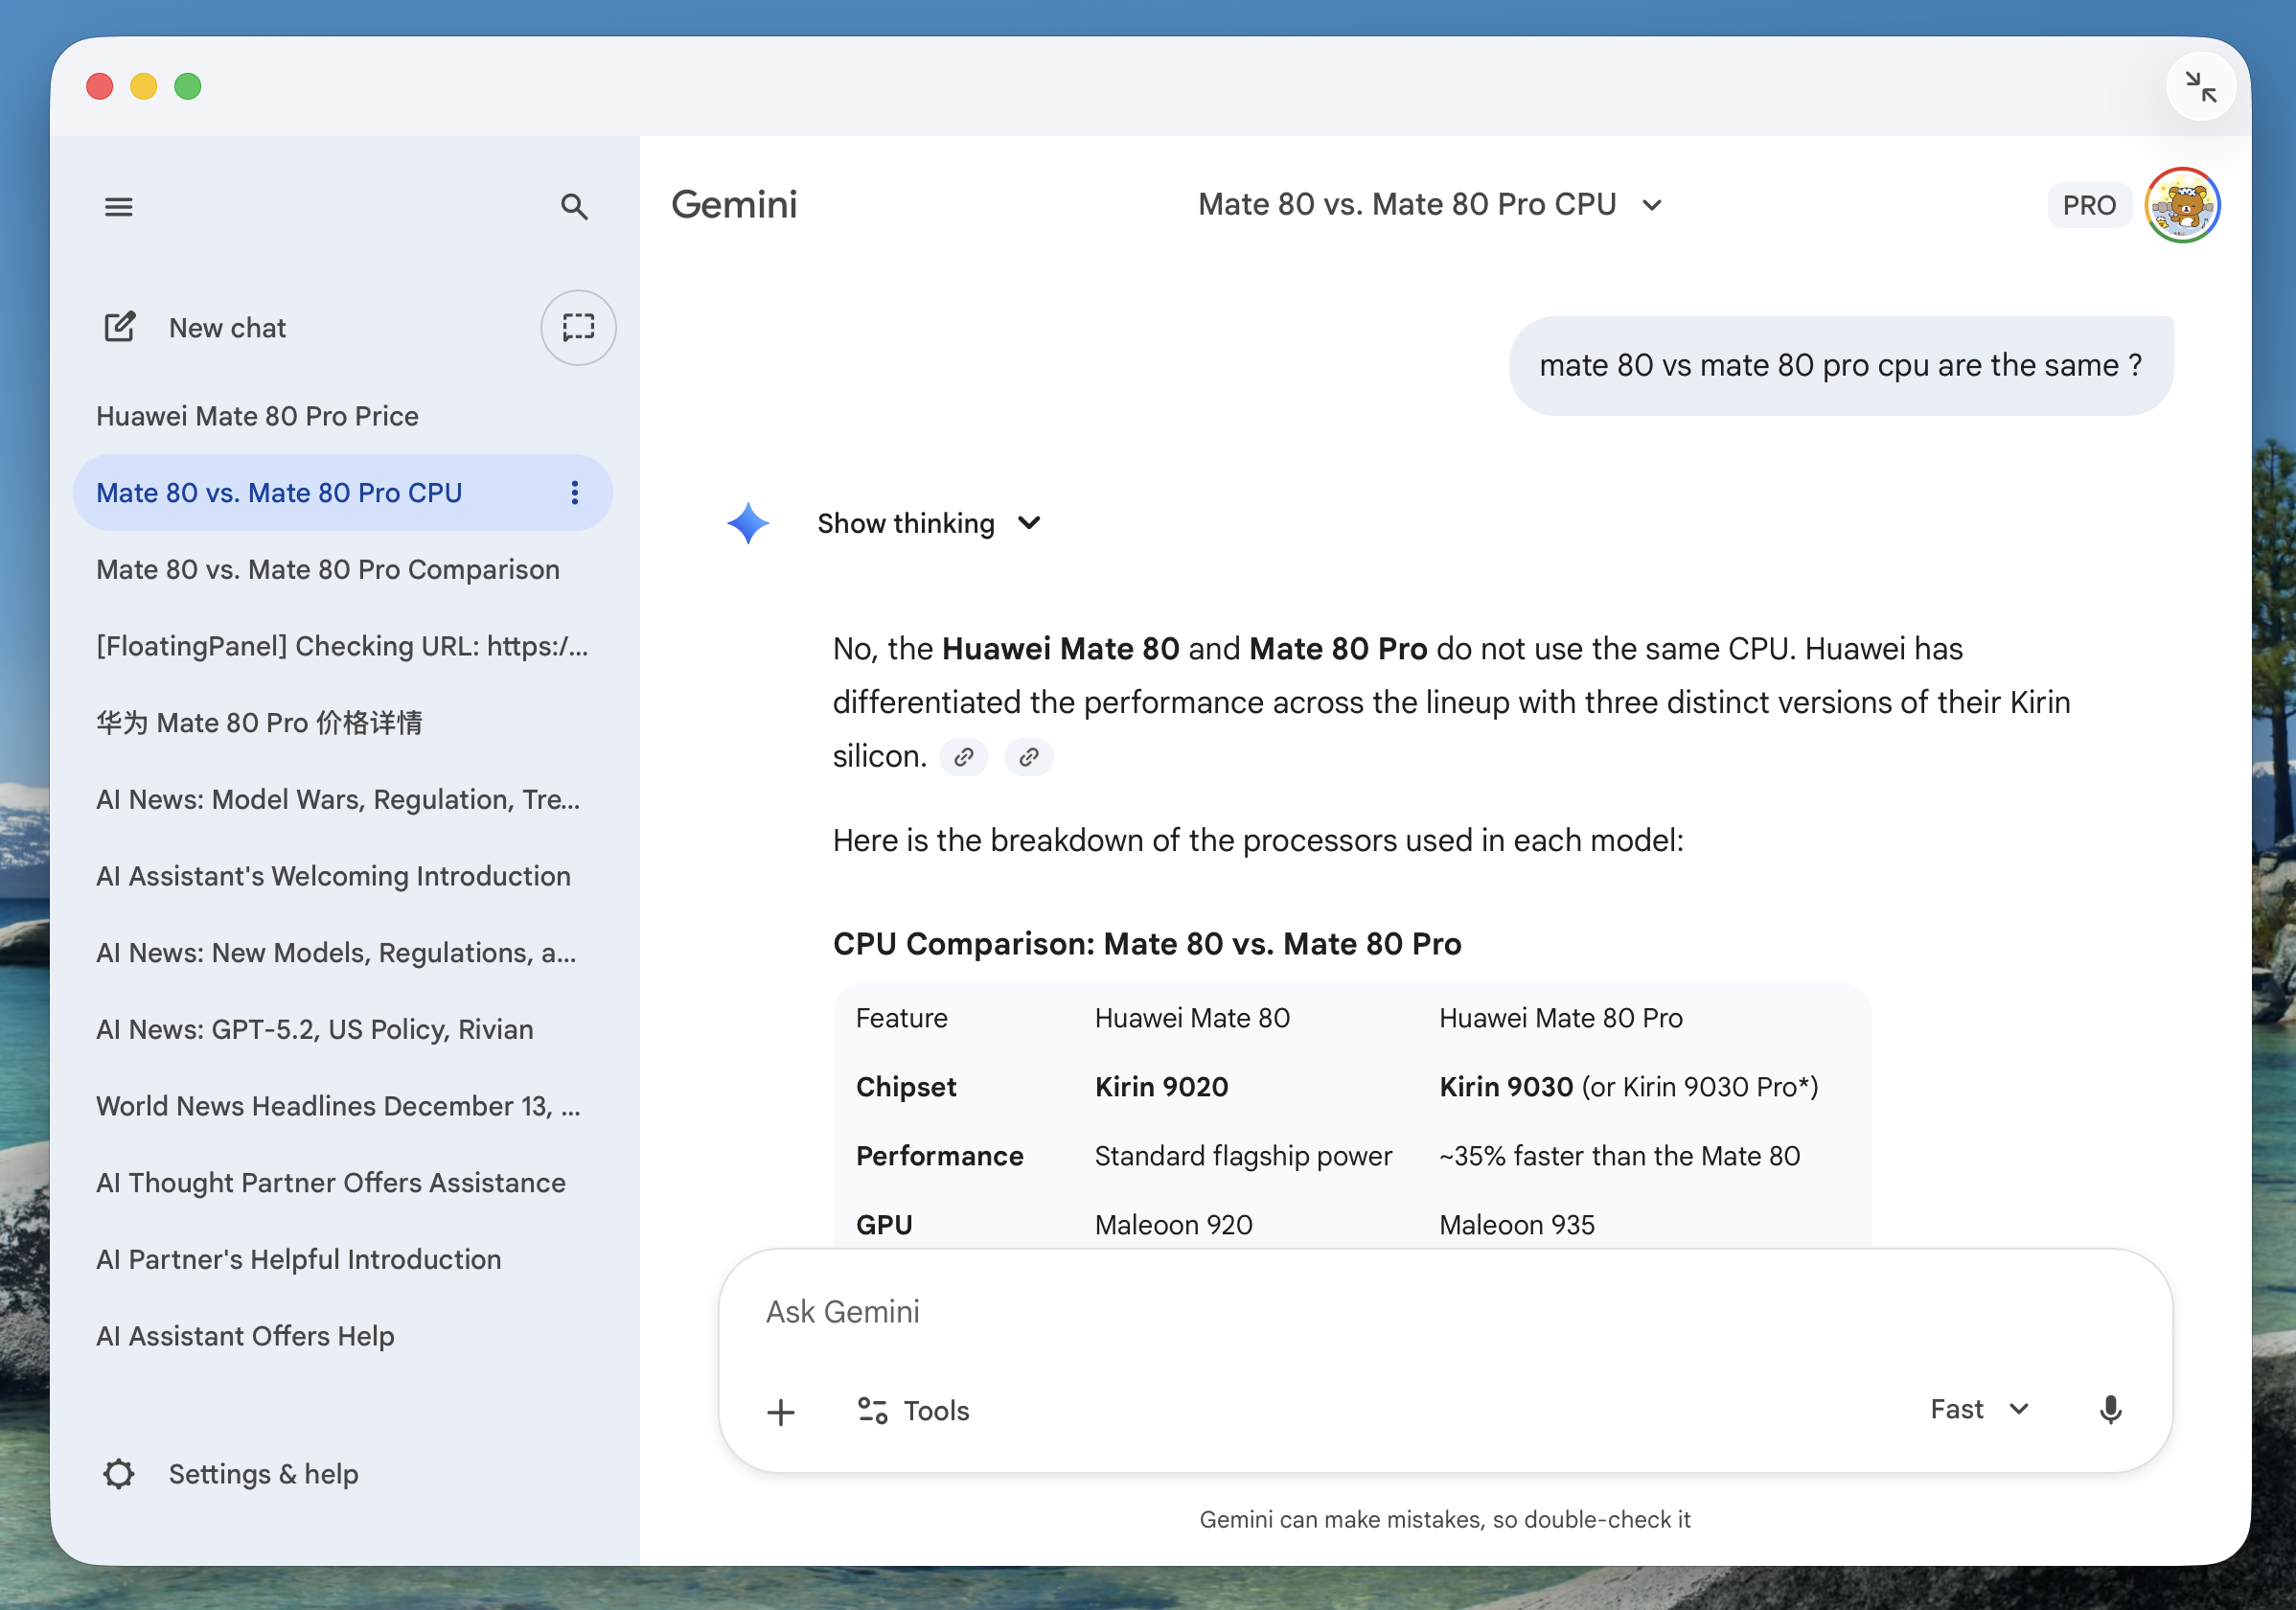This screenshot has height=1610, width=2296.
Task: Click the Gemini sparkle icon beside the response
Action: pos(748,523)
